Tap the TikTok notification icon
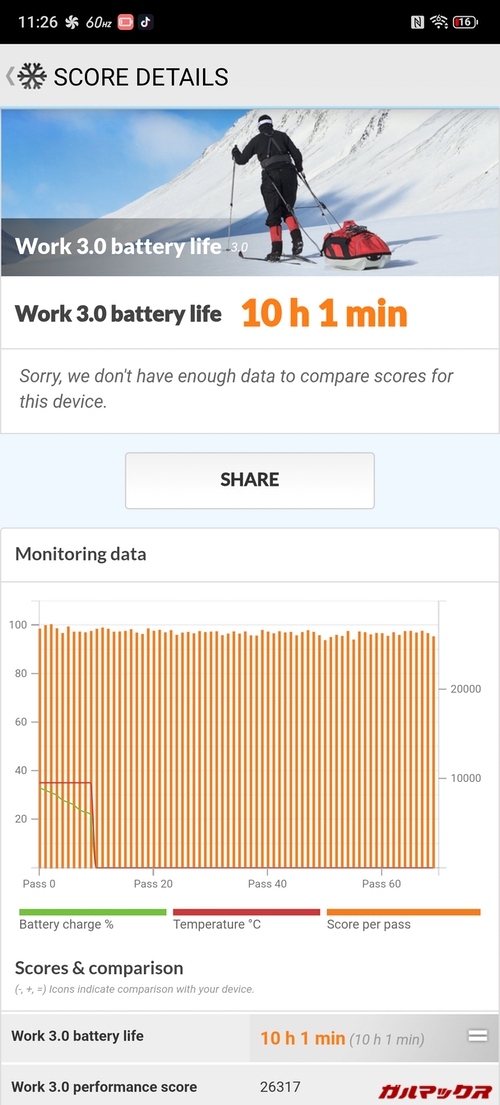This screenshot has width=500, height=1105. tap(145, 22)
